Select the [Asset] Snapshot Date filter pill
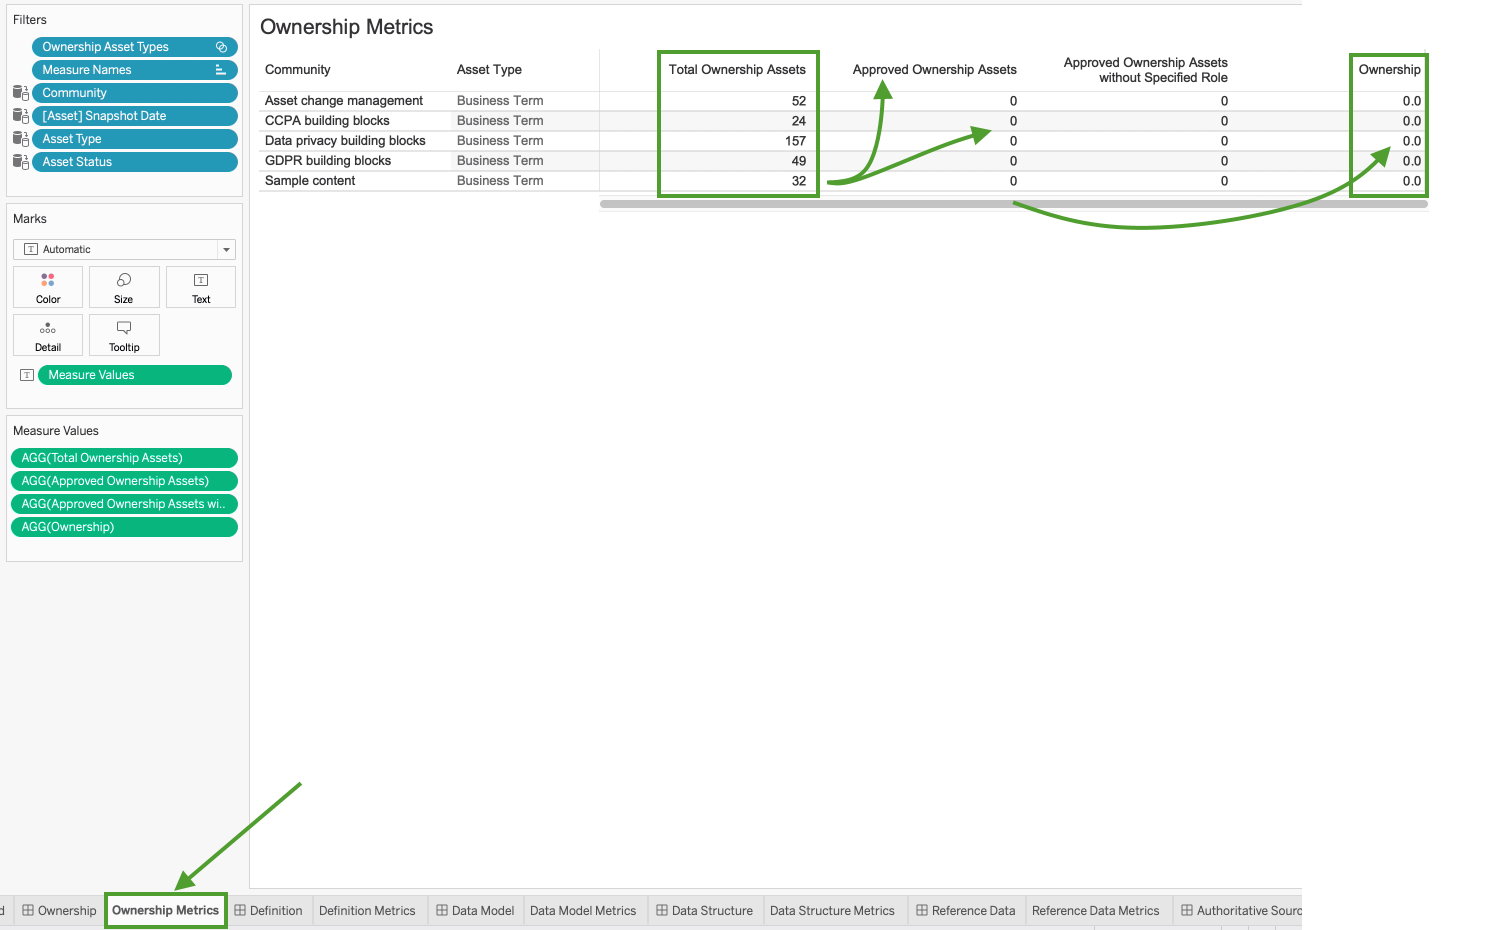 click(134, 116)
